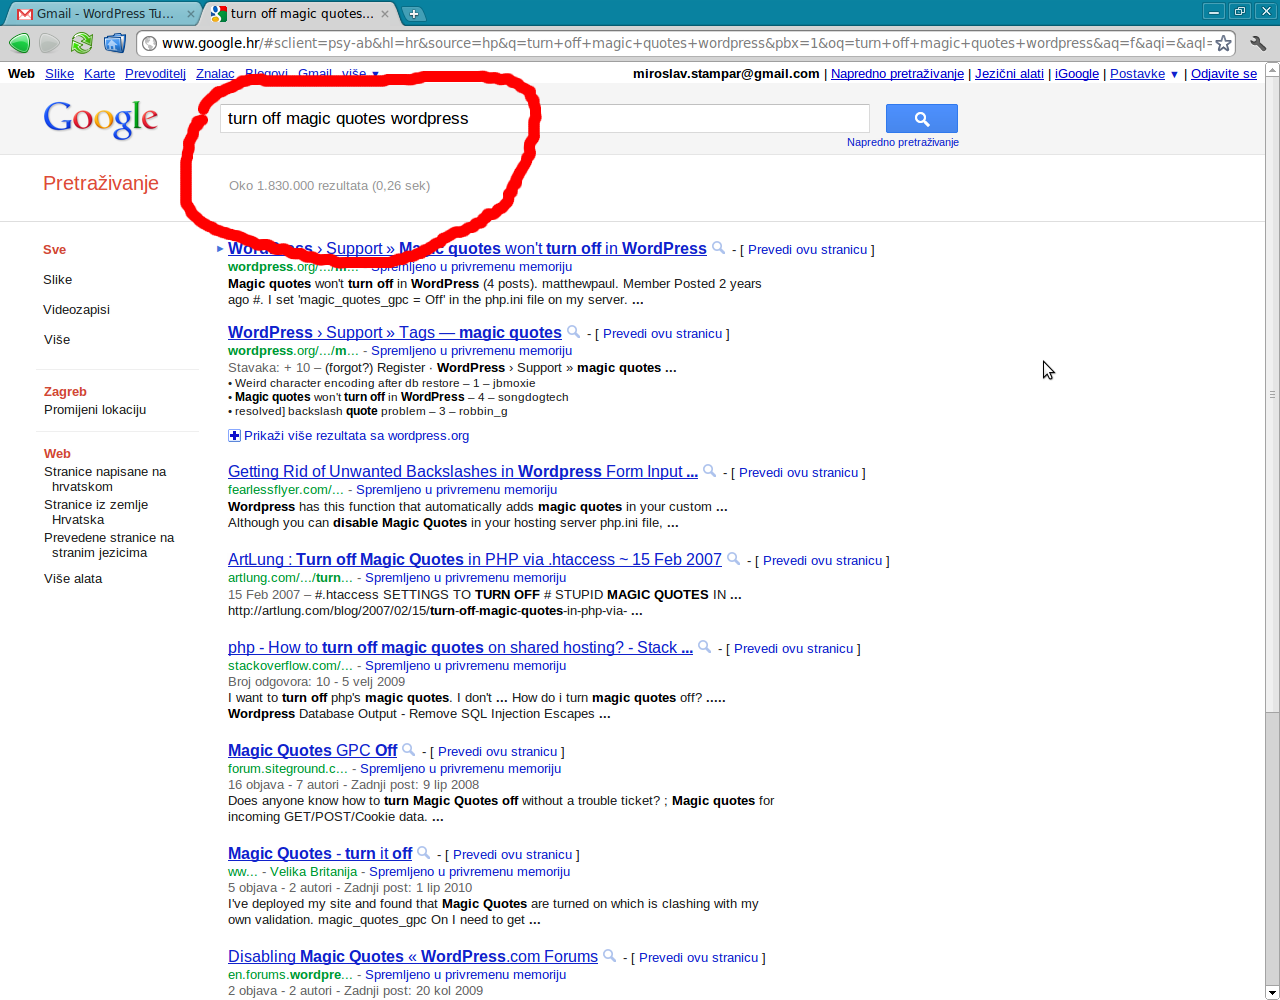Filter by 'Stranice napisane na hrvatskom'

coord(105,479)
